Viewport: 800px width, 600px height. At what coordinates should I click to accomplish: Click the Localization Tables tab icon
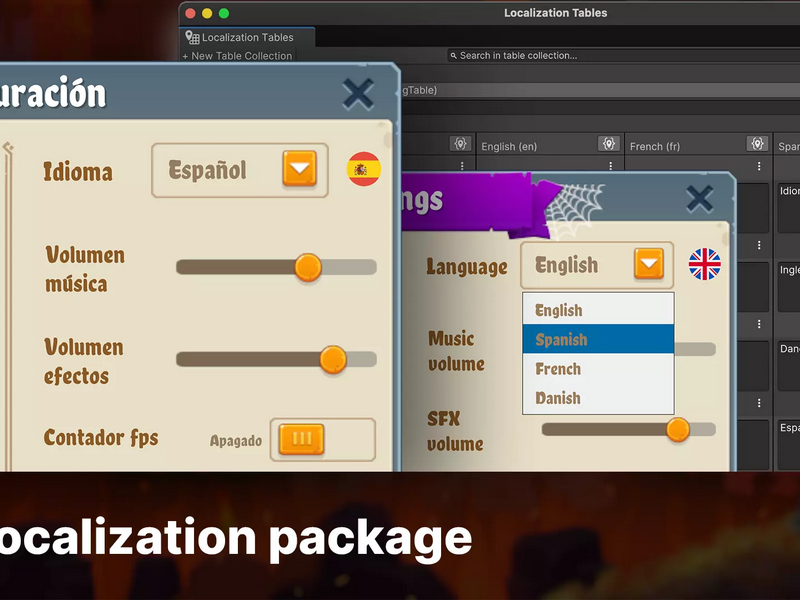pos(192,37)
